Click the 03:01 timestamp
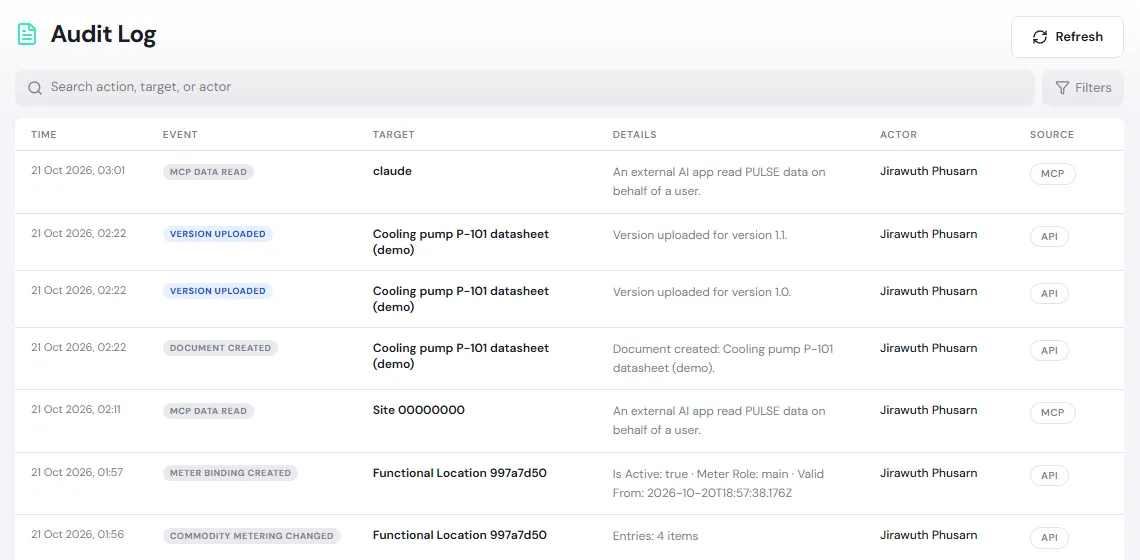This screenshot has width=1140, height=560. [x=78, y=171]
